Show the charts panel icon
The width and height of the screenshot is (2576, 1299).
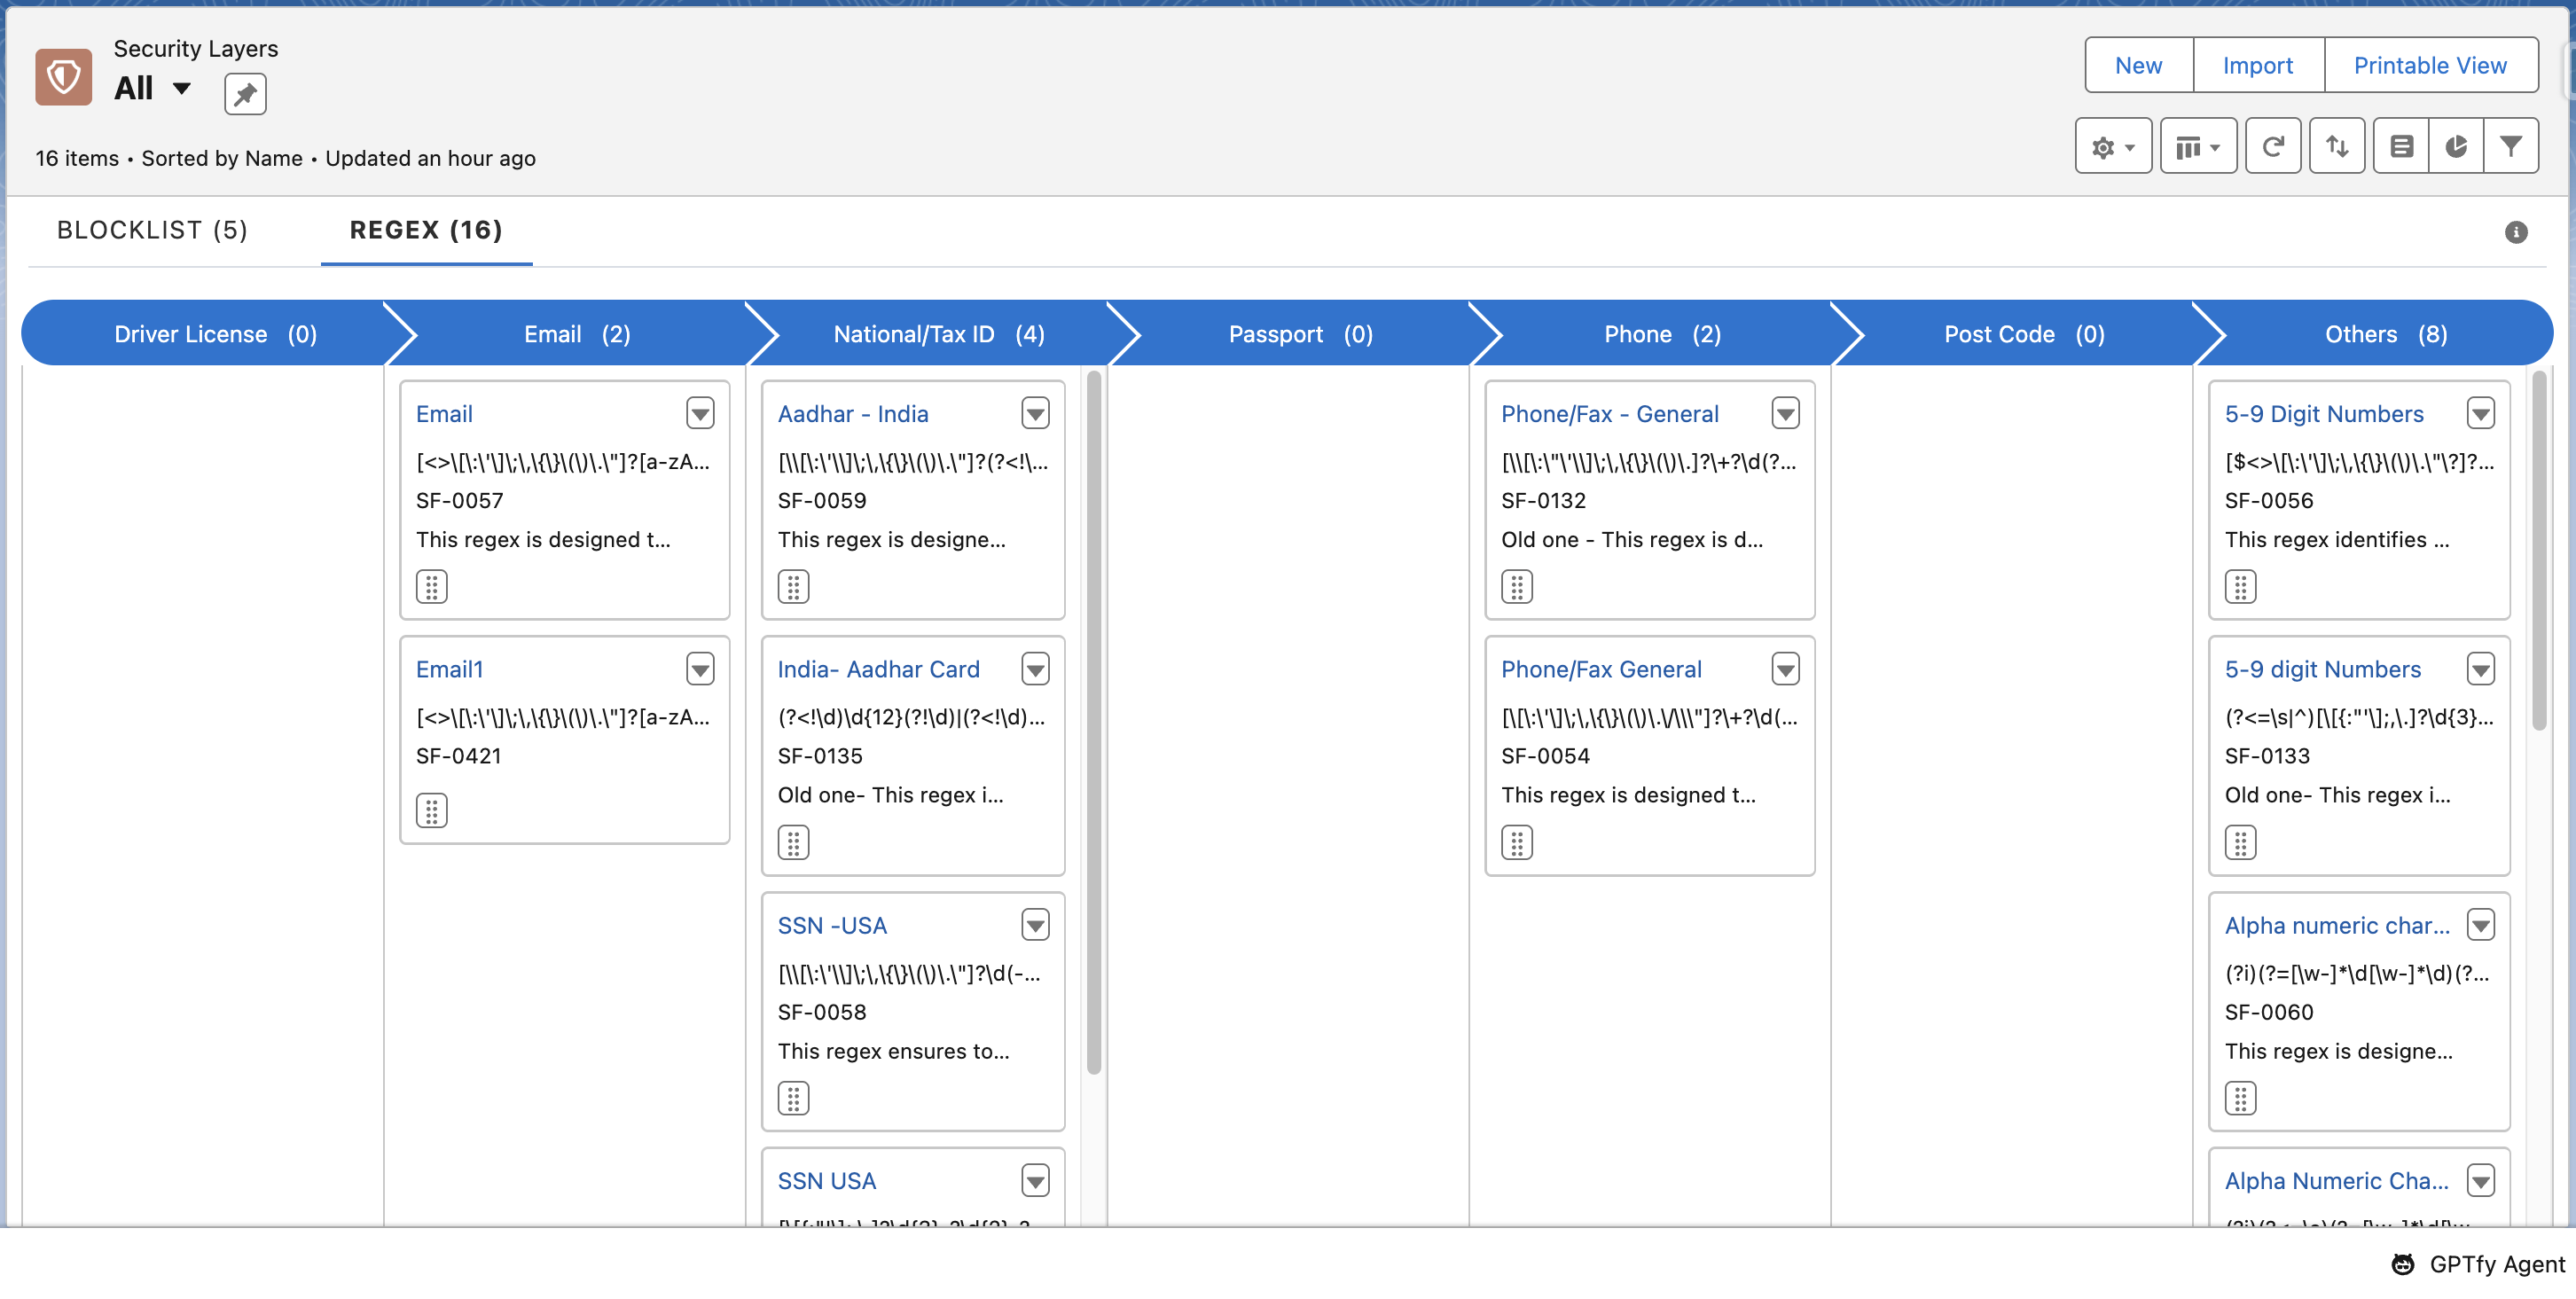point(2456,147)
